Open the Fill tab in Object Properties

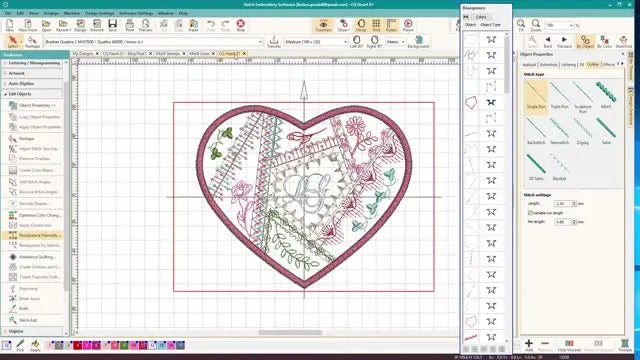click(582, 64)
